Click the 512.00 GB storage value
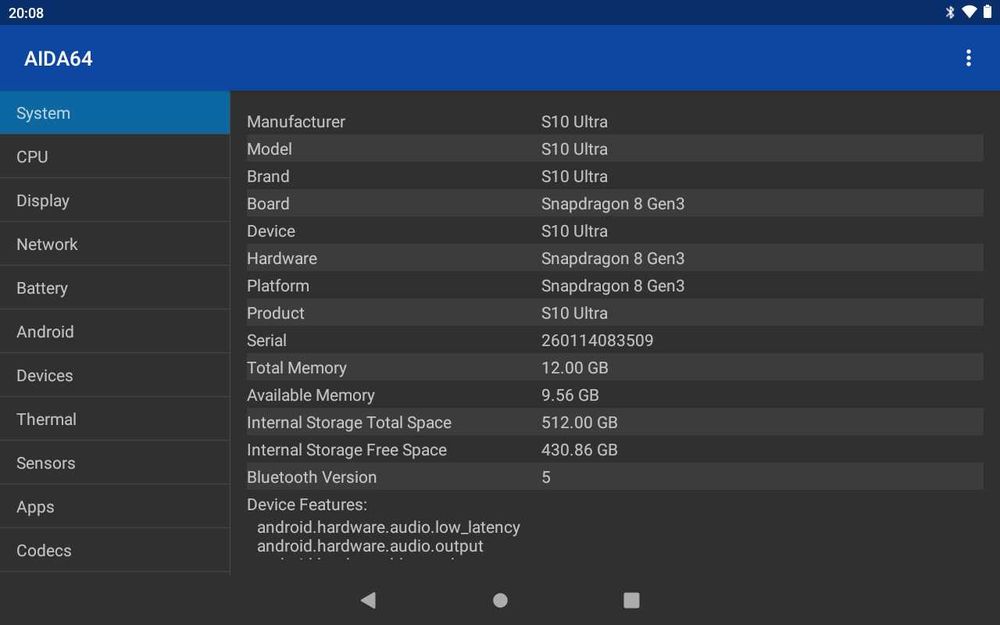1000x625 pixels. pyautogui.click(x=579, y=423)
